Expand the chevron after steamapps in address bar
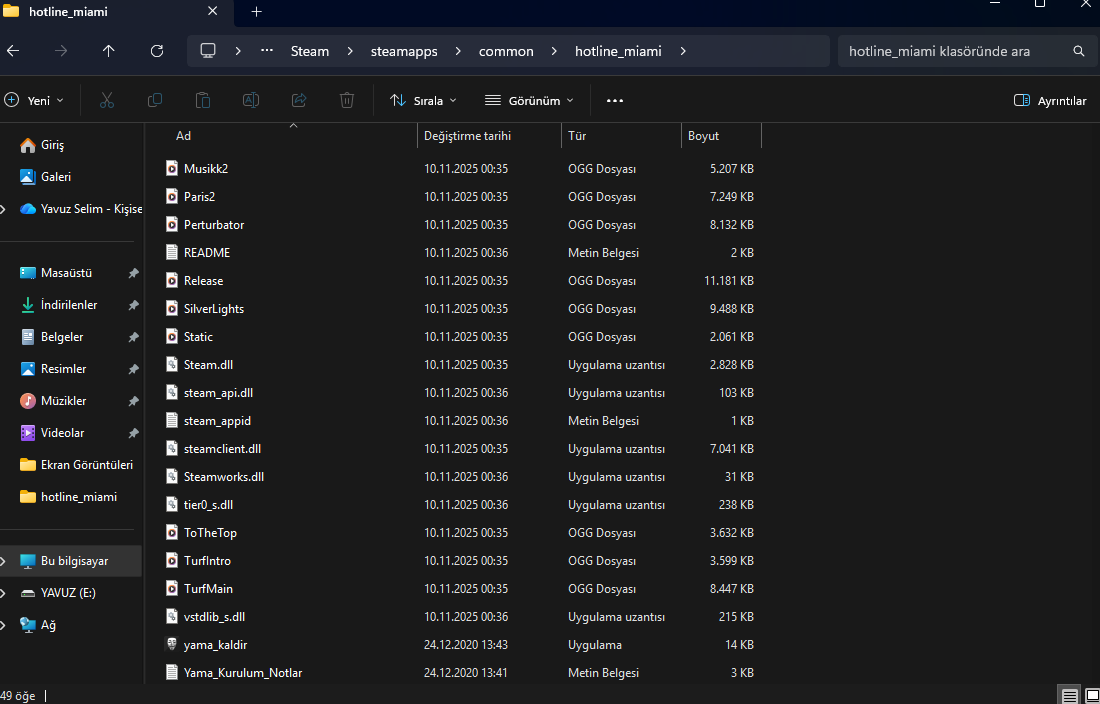Image resolution: width=1100 pixels, height=704 pixels. [458, 51]
